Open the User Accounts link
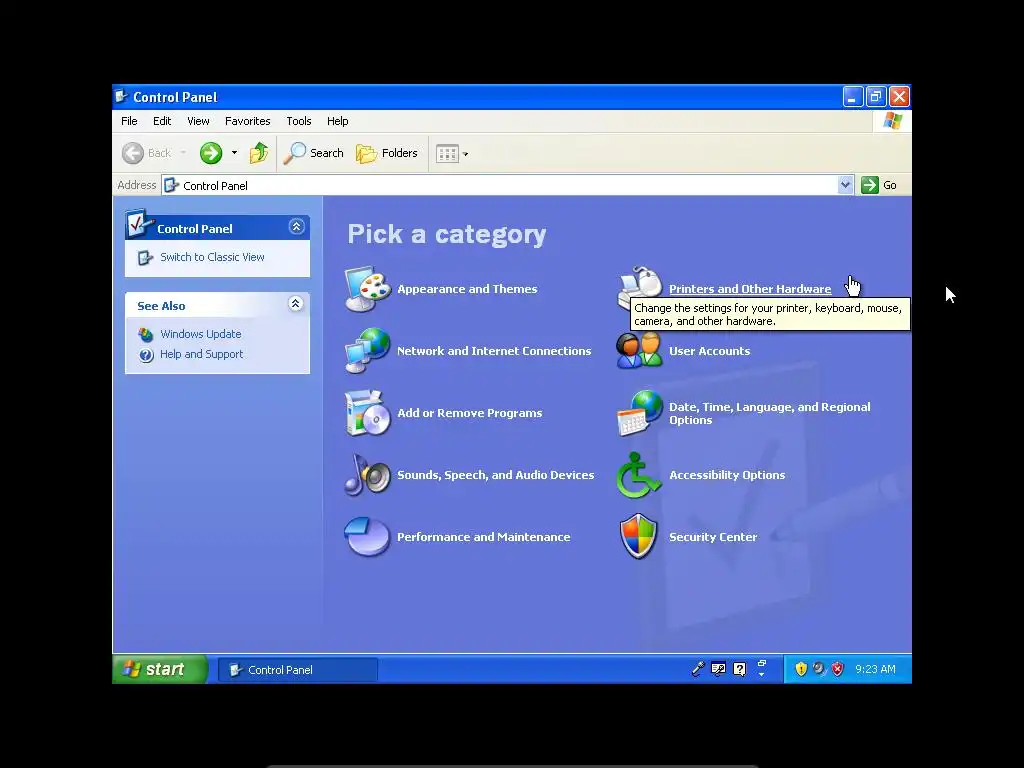 pos(709,351)
